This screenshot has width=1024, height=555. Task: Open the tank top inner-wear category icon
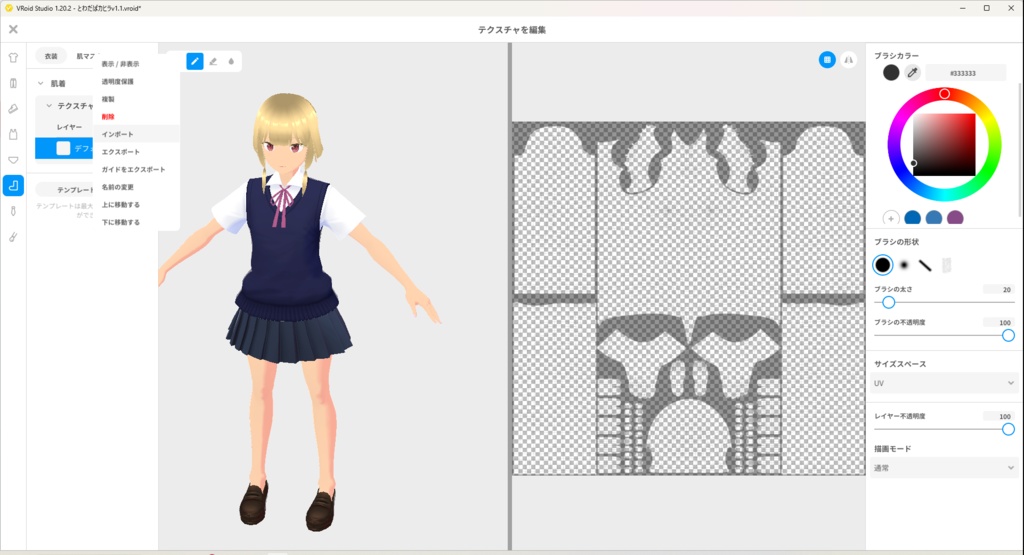click(x=13, y=135)
